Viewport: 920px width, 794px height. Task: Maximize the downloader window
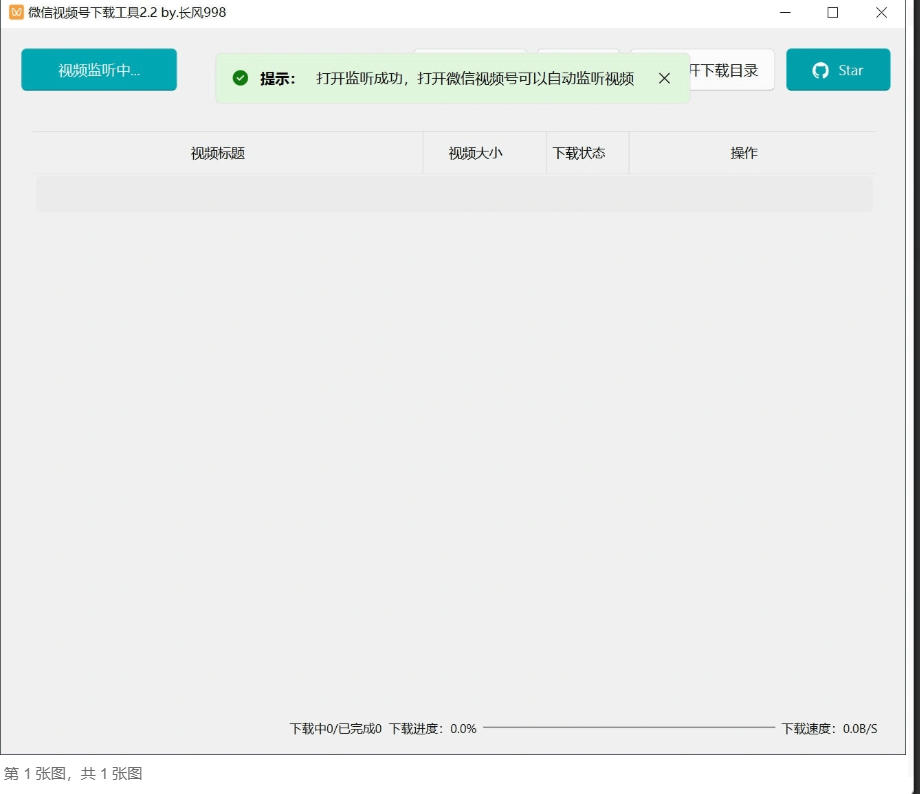(832, 13)
